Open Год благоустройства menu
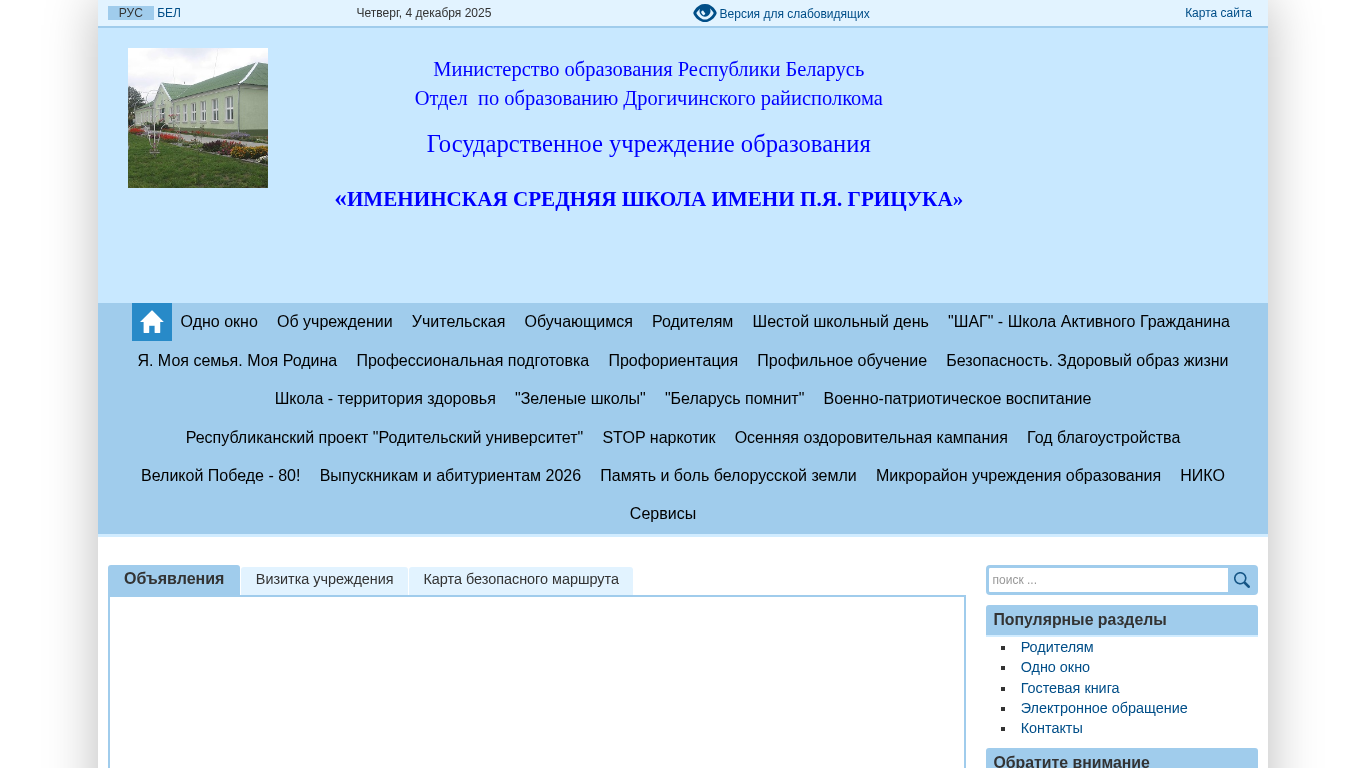The image size is (1366, 768). coord(1104,438)
